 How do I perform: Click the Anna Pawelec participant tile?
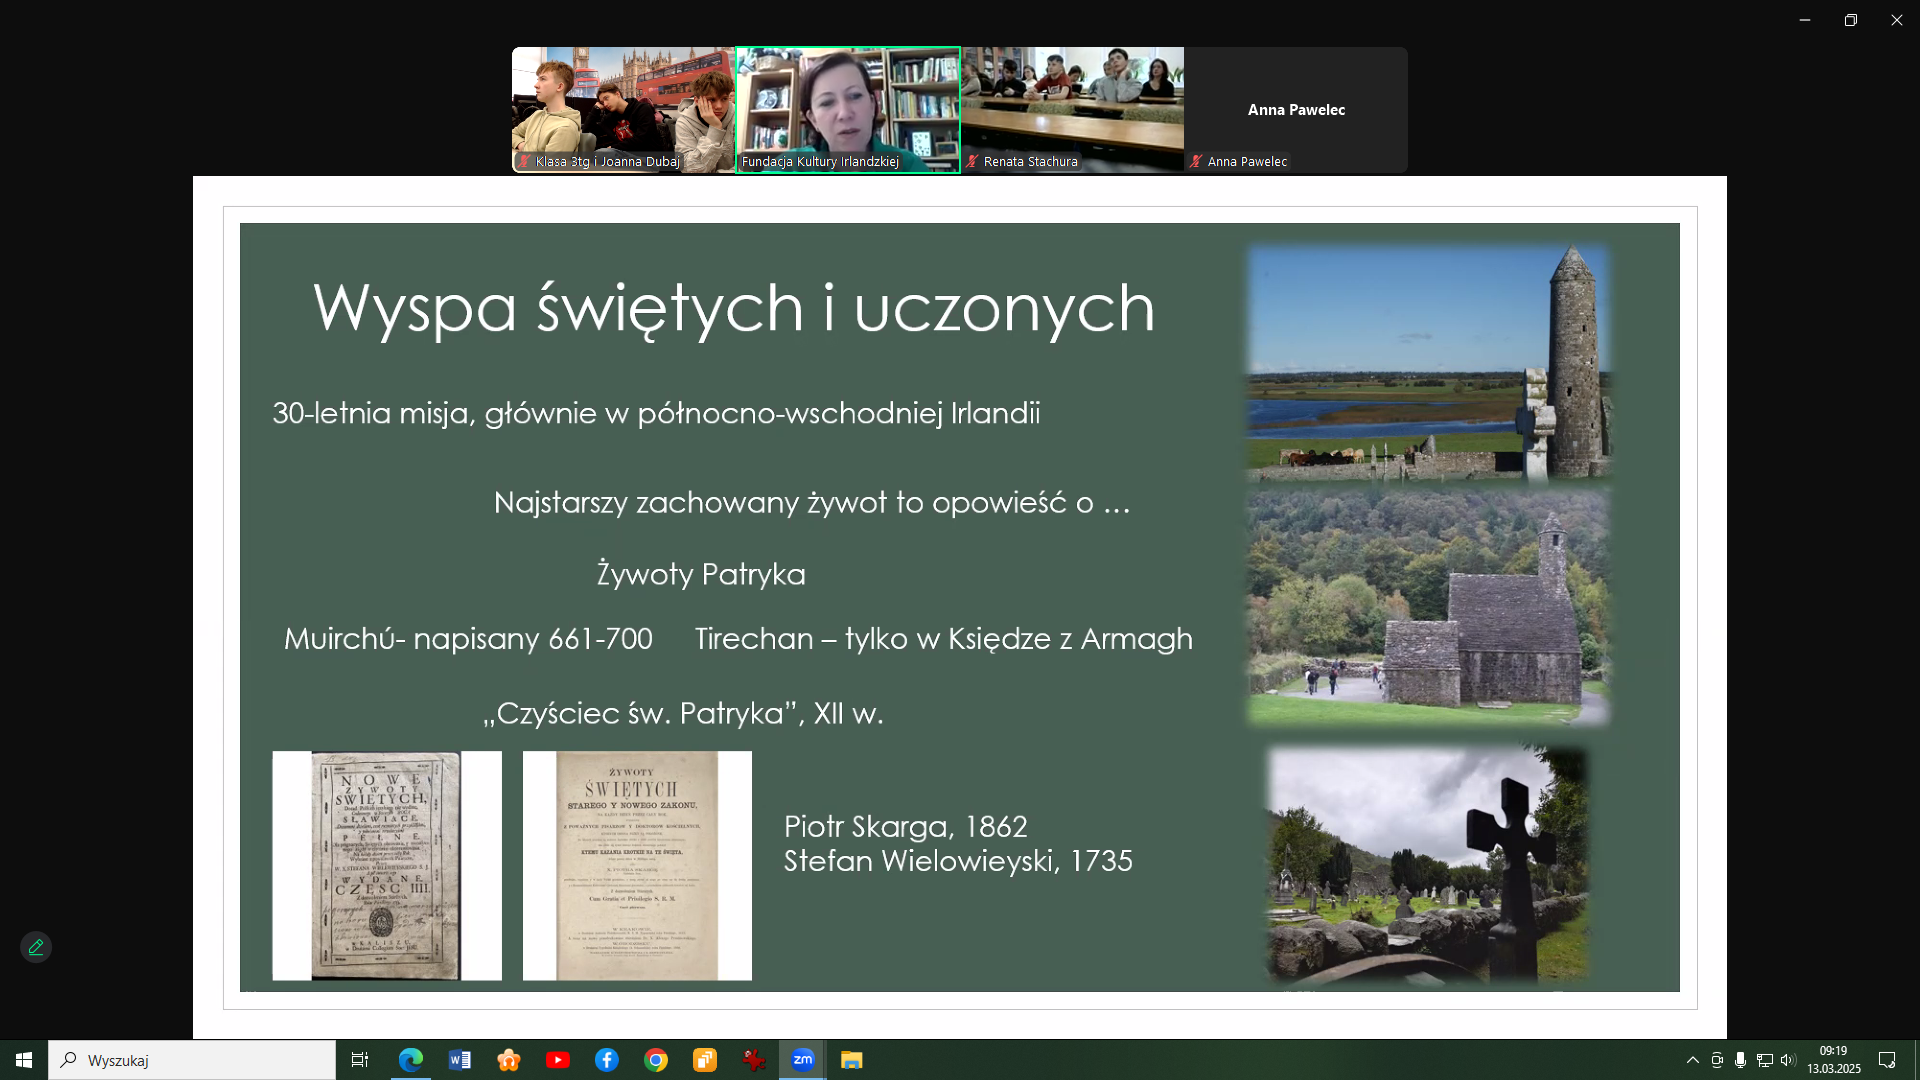coord(1296,109)
